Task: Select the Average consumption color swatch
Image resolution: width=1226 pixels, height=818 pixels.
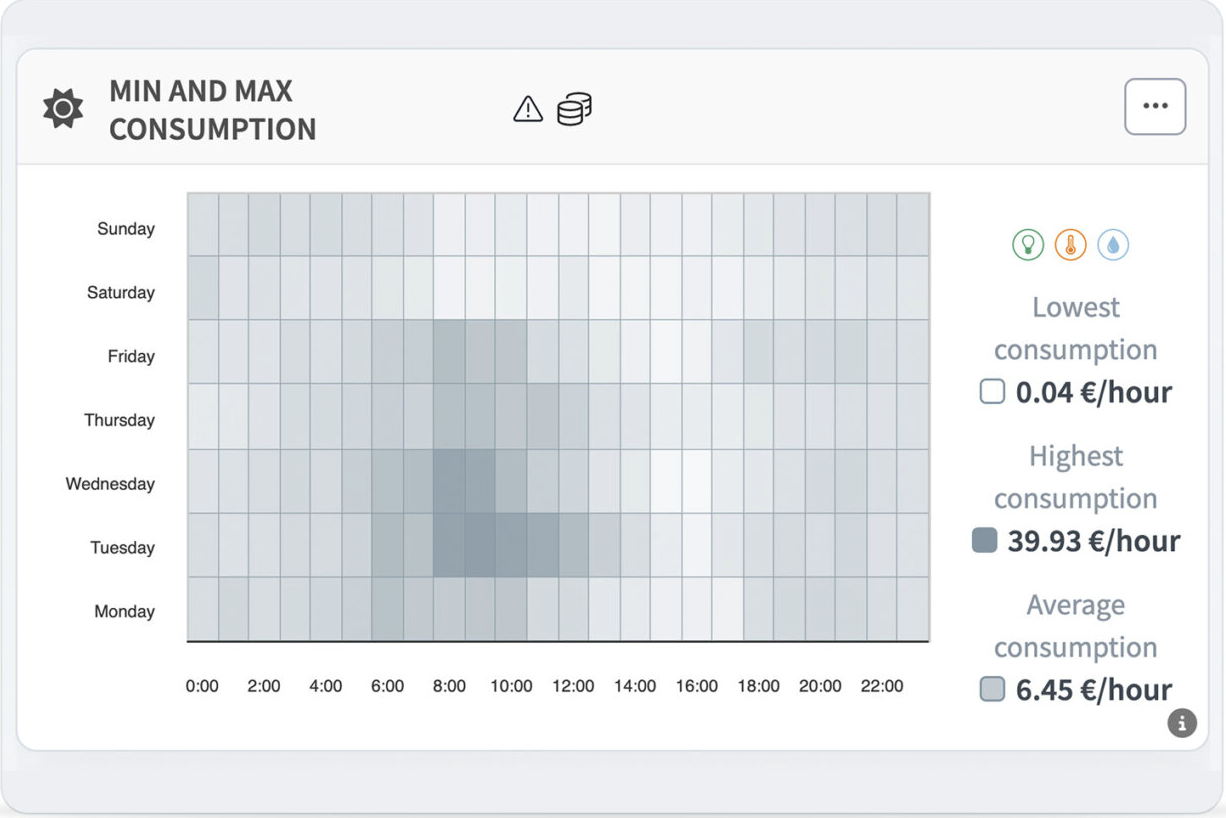Action: click(992, 689)
